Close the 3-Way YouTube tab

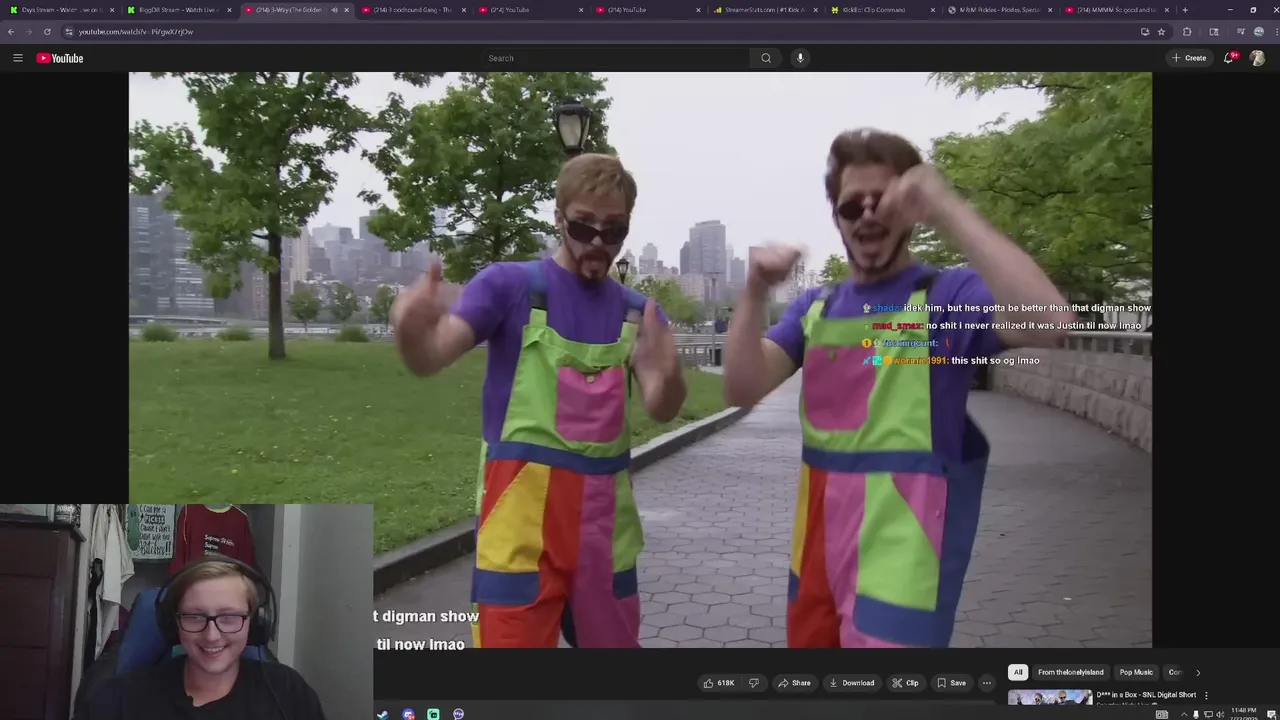pyautogui.click(x=347, y=10)
